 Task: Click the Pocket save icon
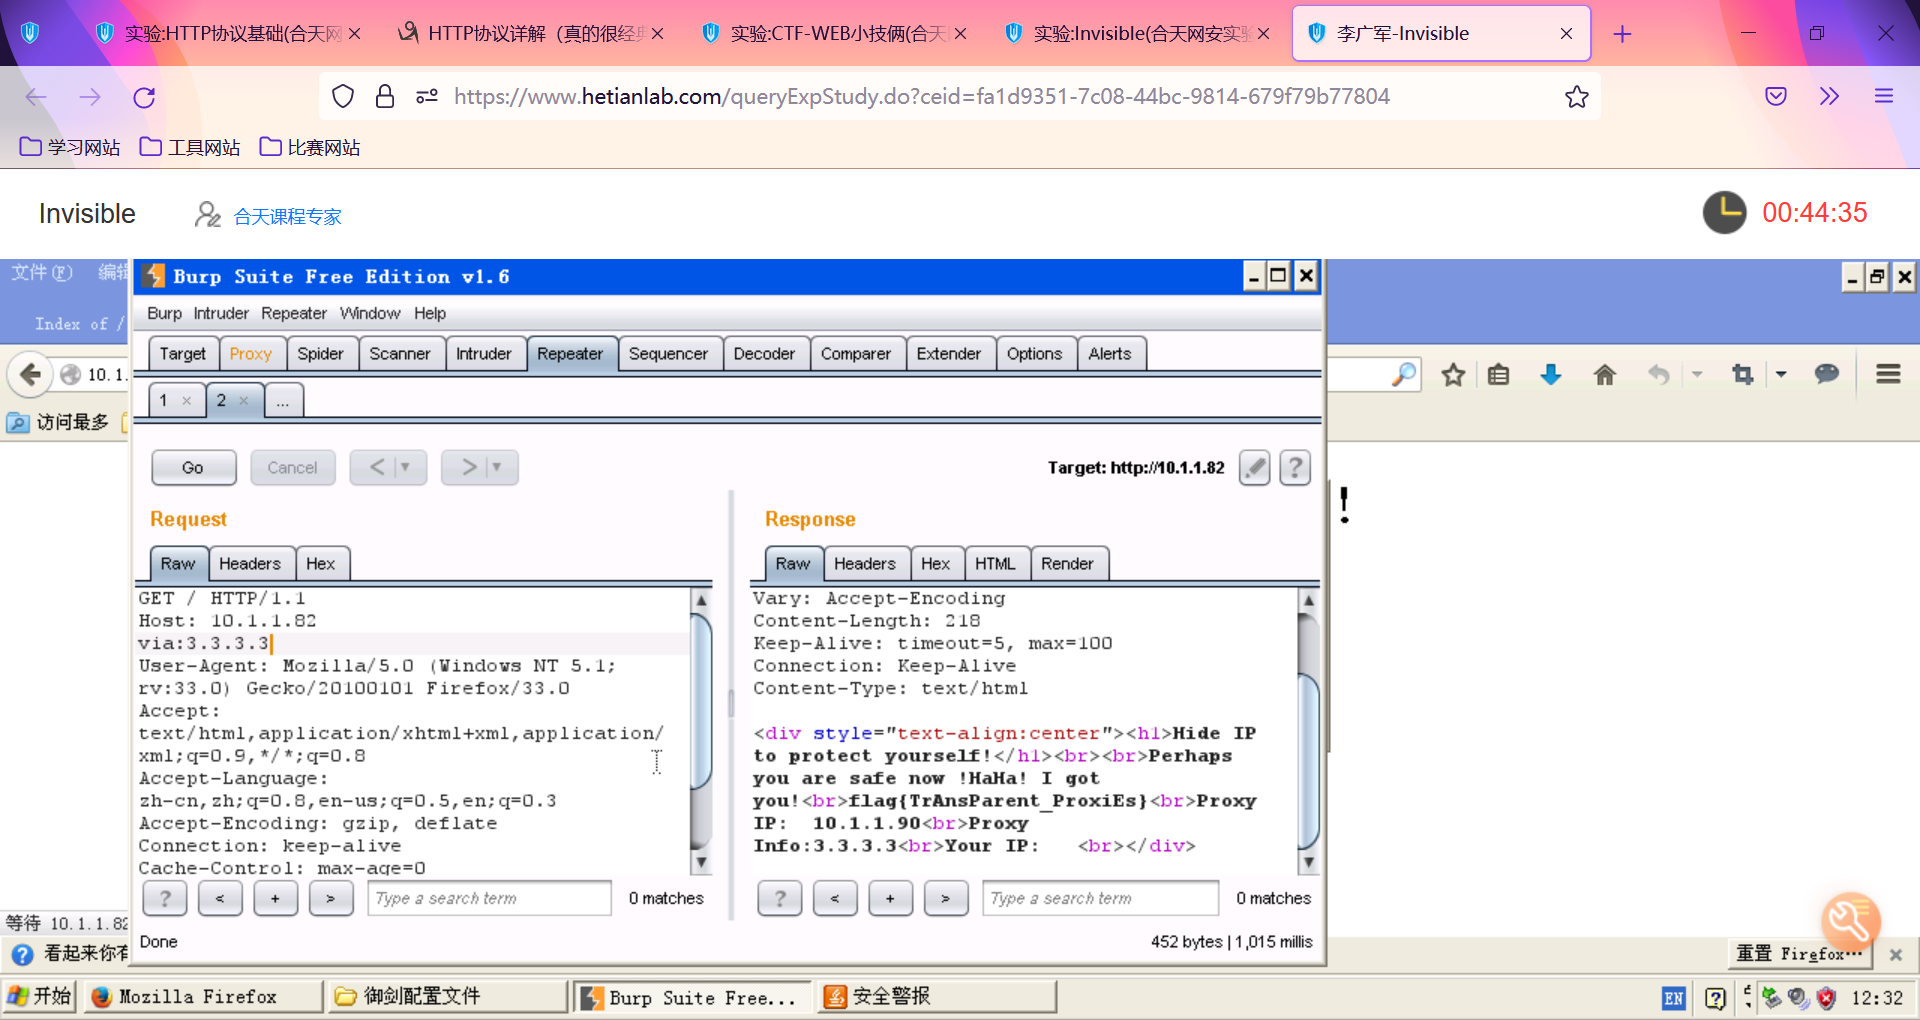[1776, 97]
